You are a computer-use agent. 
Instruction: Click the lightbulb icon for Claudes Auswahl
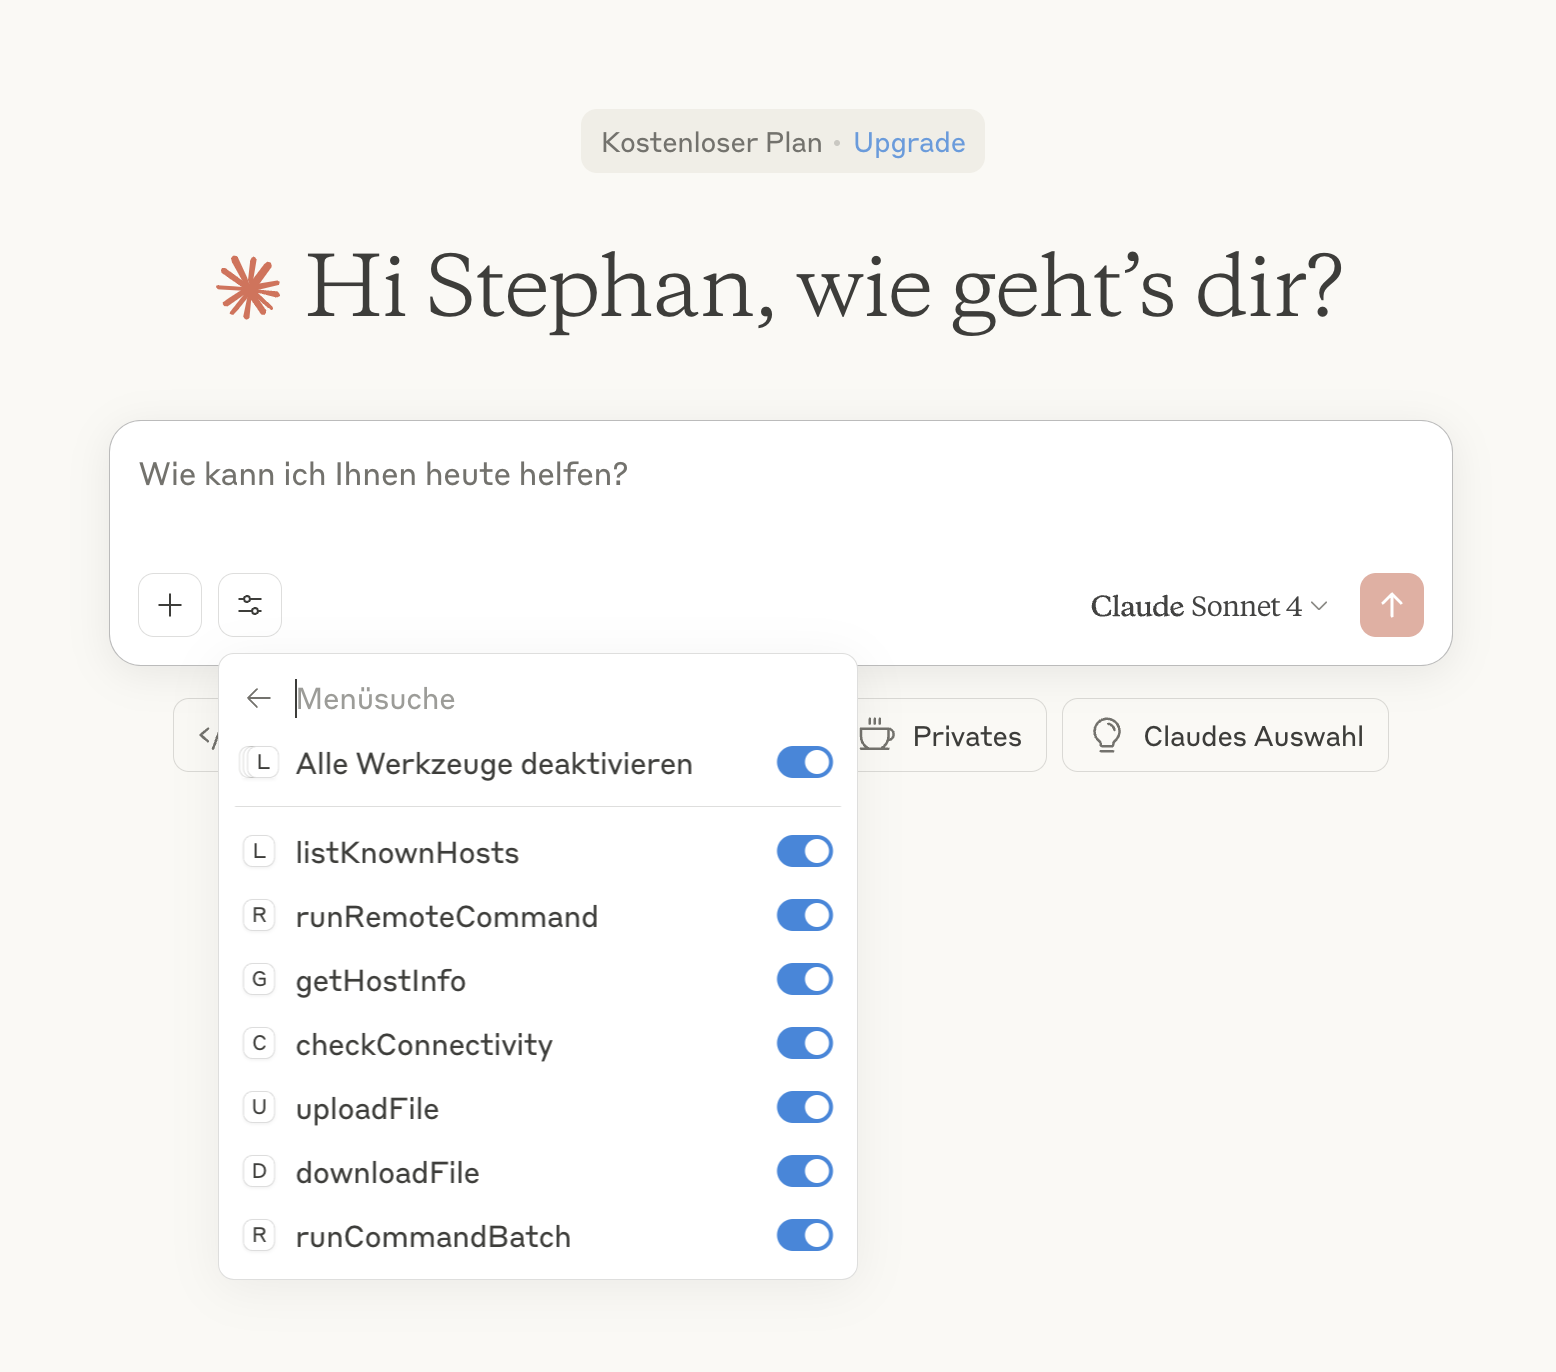coord(1107,735)
